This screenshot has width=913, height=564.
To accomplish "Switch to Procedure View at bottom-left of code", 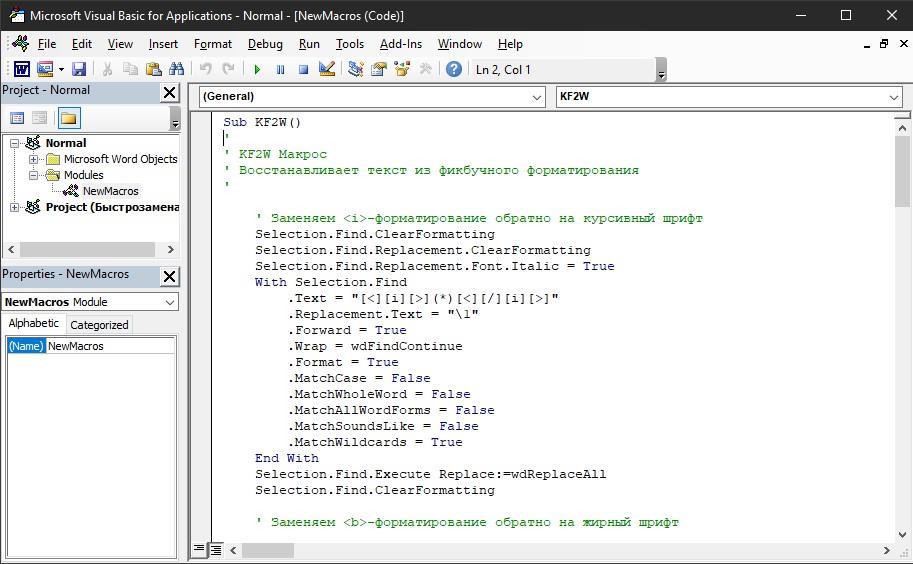I will (x=200, y=549).
